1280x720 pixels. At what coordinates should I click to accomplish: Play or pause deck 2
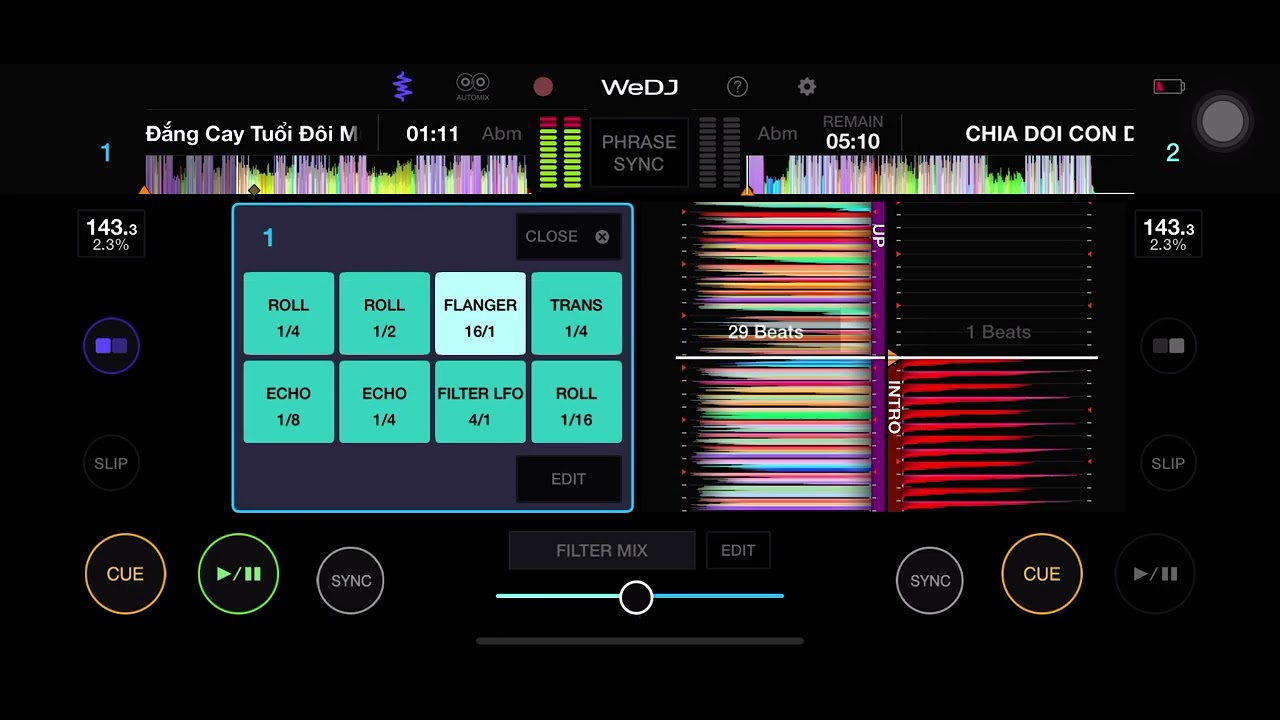point(1155,574)
